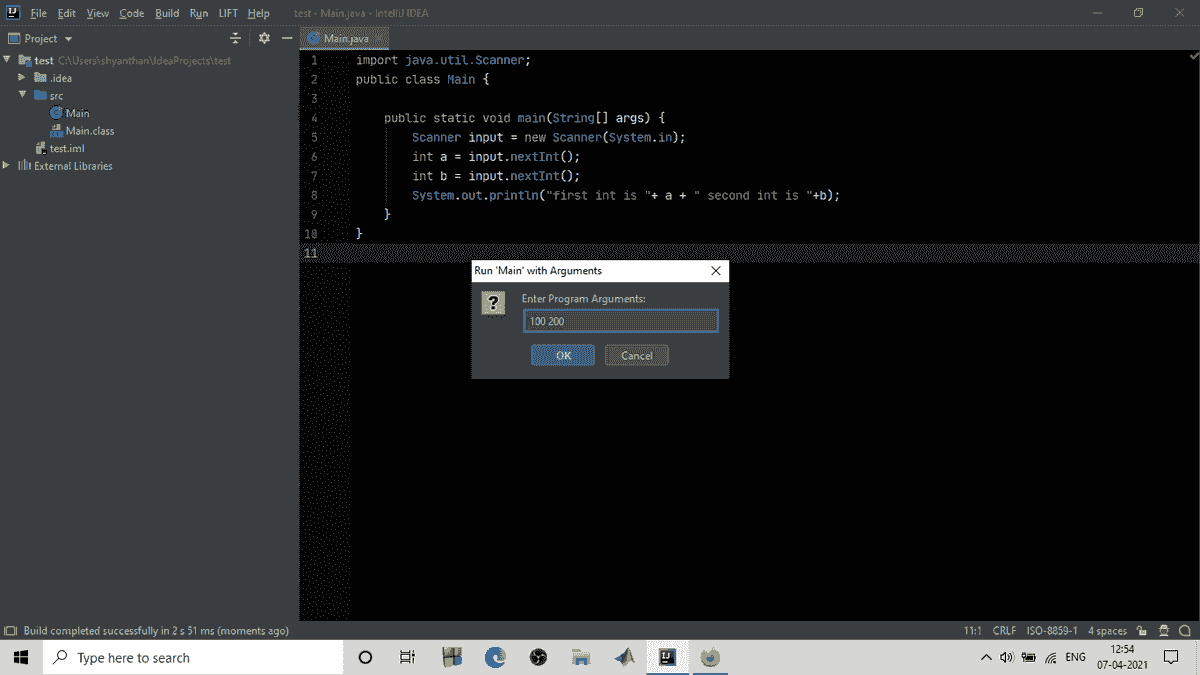Click the Program Arguments input field
Screen dimensions: 1200x675
[x=620, y=321]
